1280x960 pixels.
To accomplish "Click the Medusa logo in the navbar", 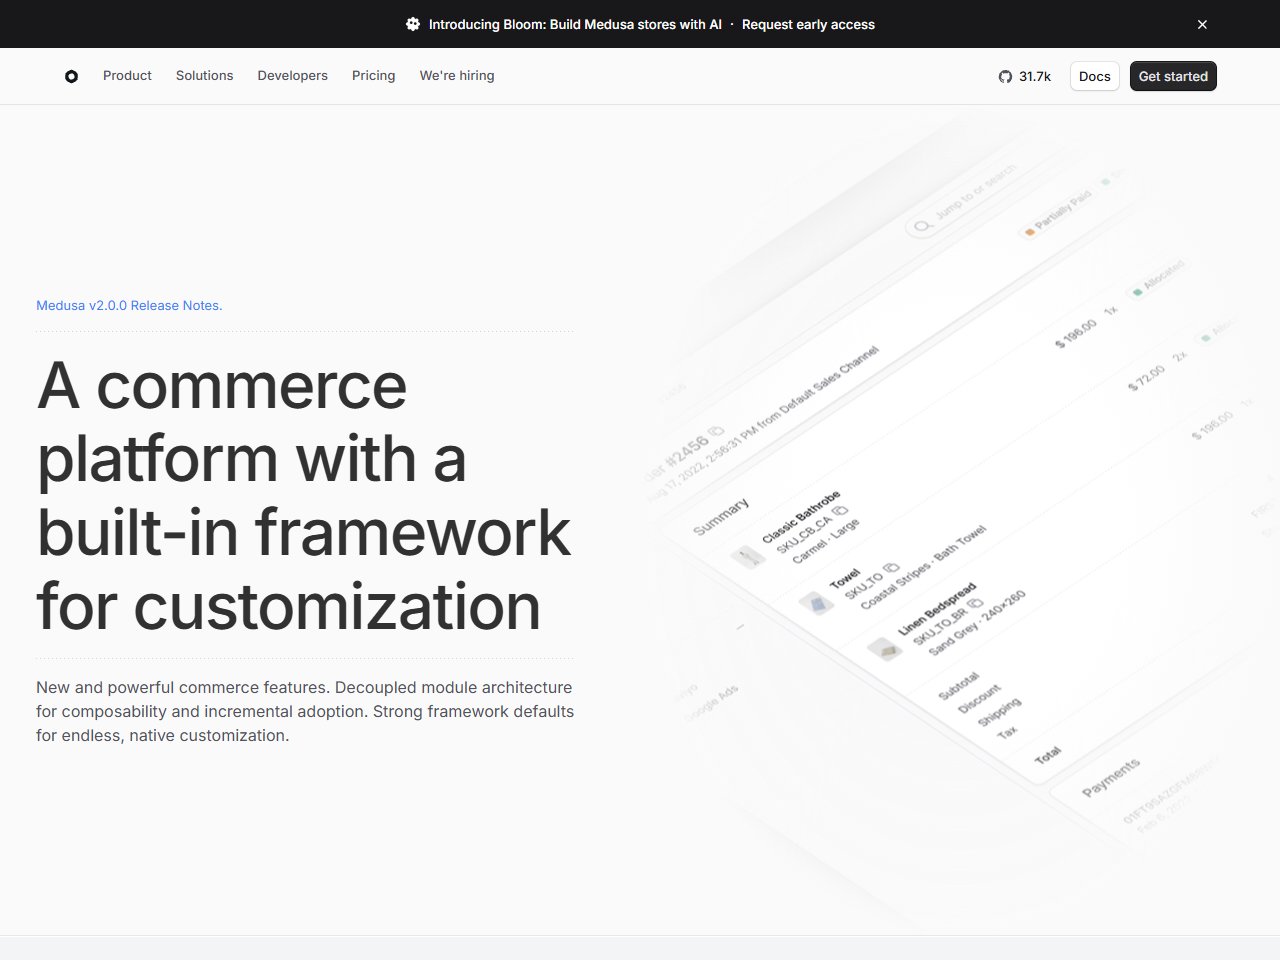I will 71,76.
